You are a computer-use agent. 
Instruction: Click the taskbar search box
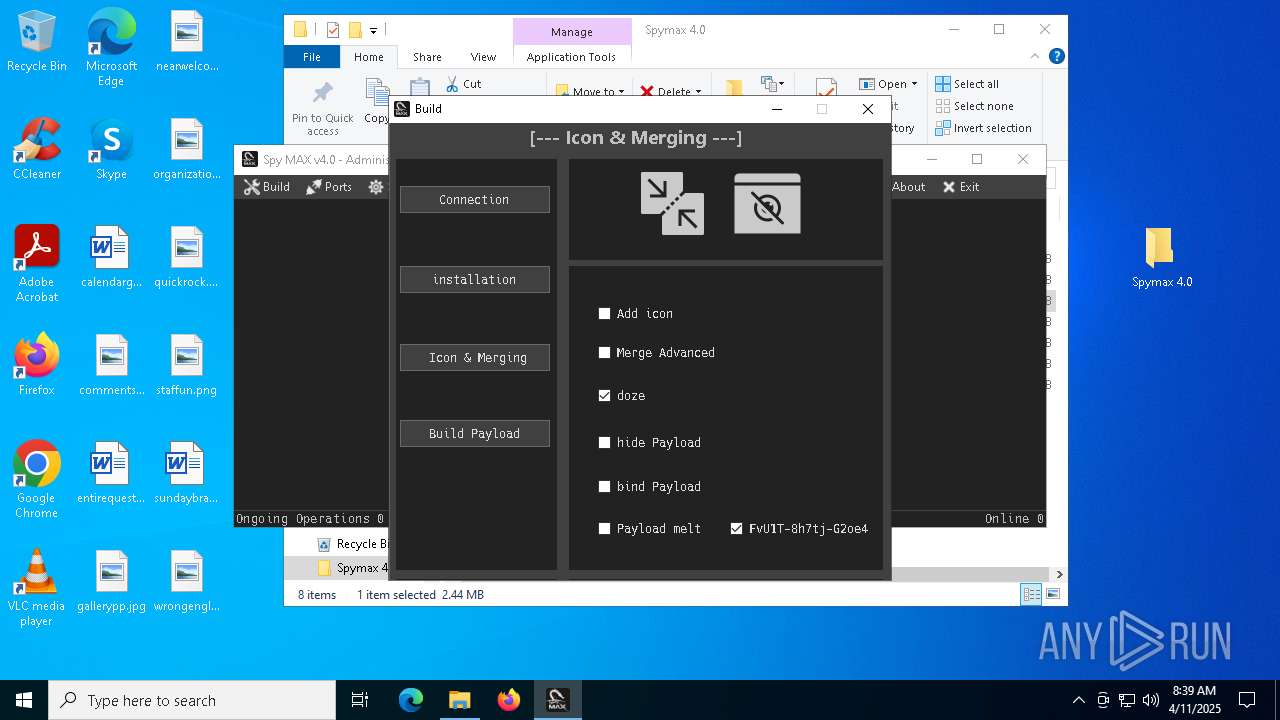[192, 700]
